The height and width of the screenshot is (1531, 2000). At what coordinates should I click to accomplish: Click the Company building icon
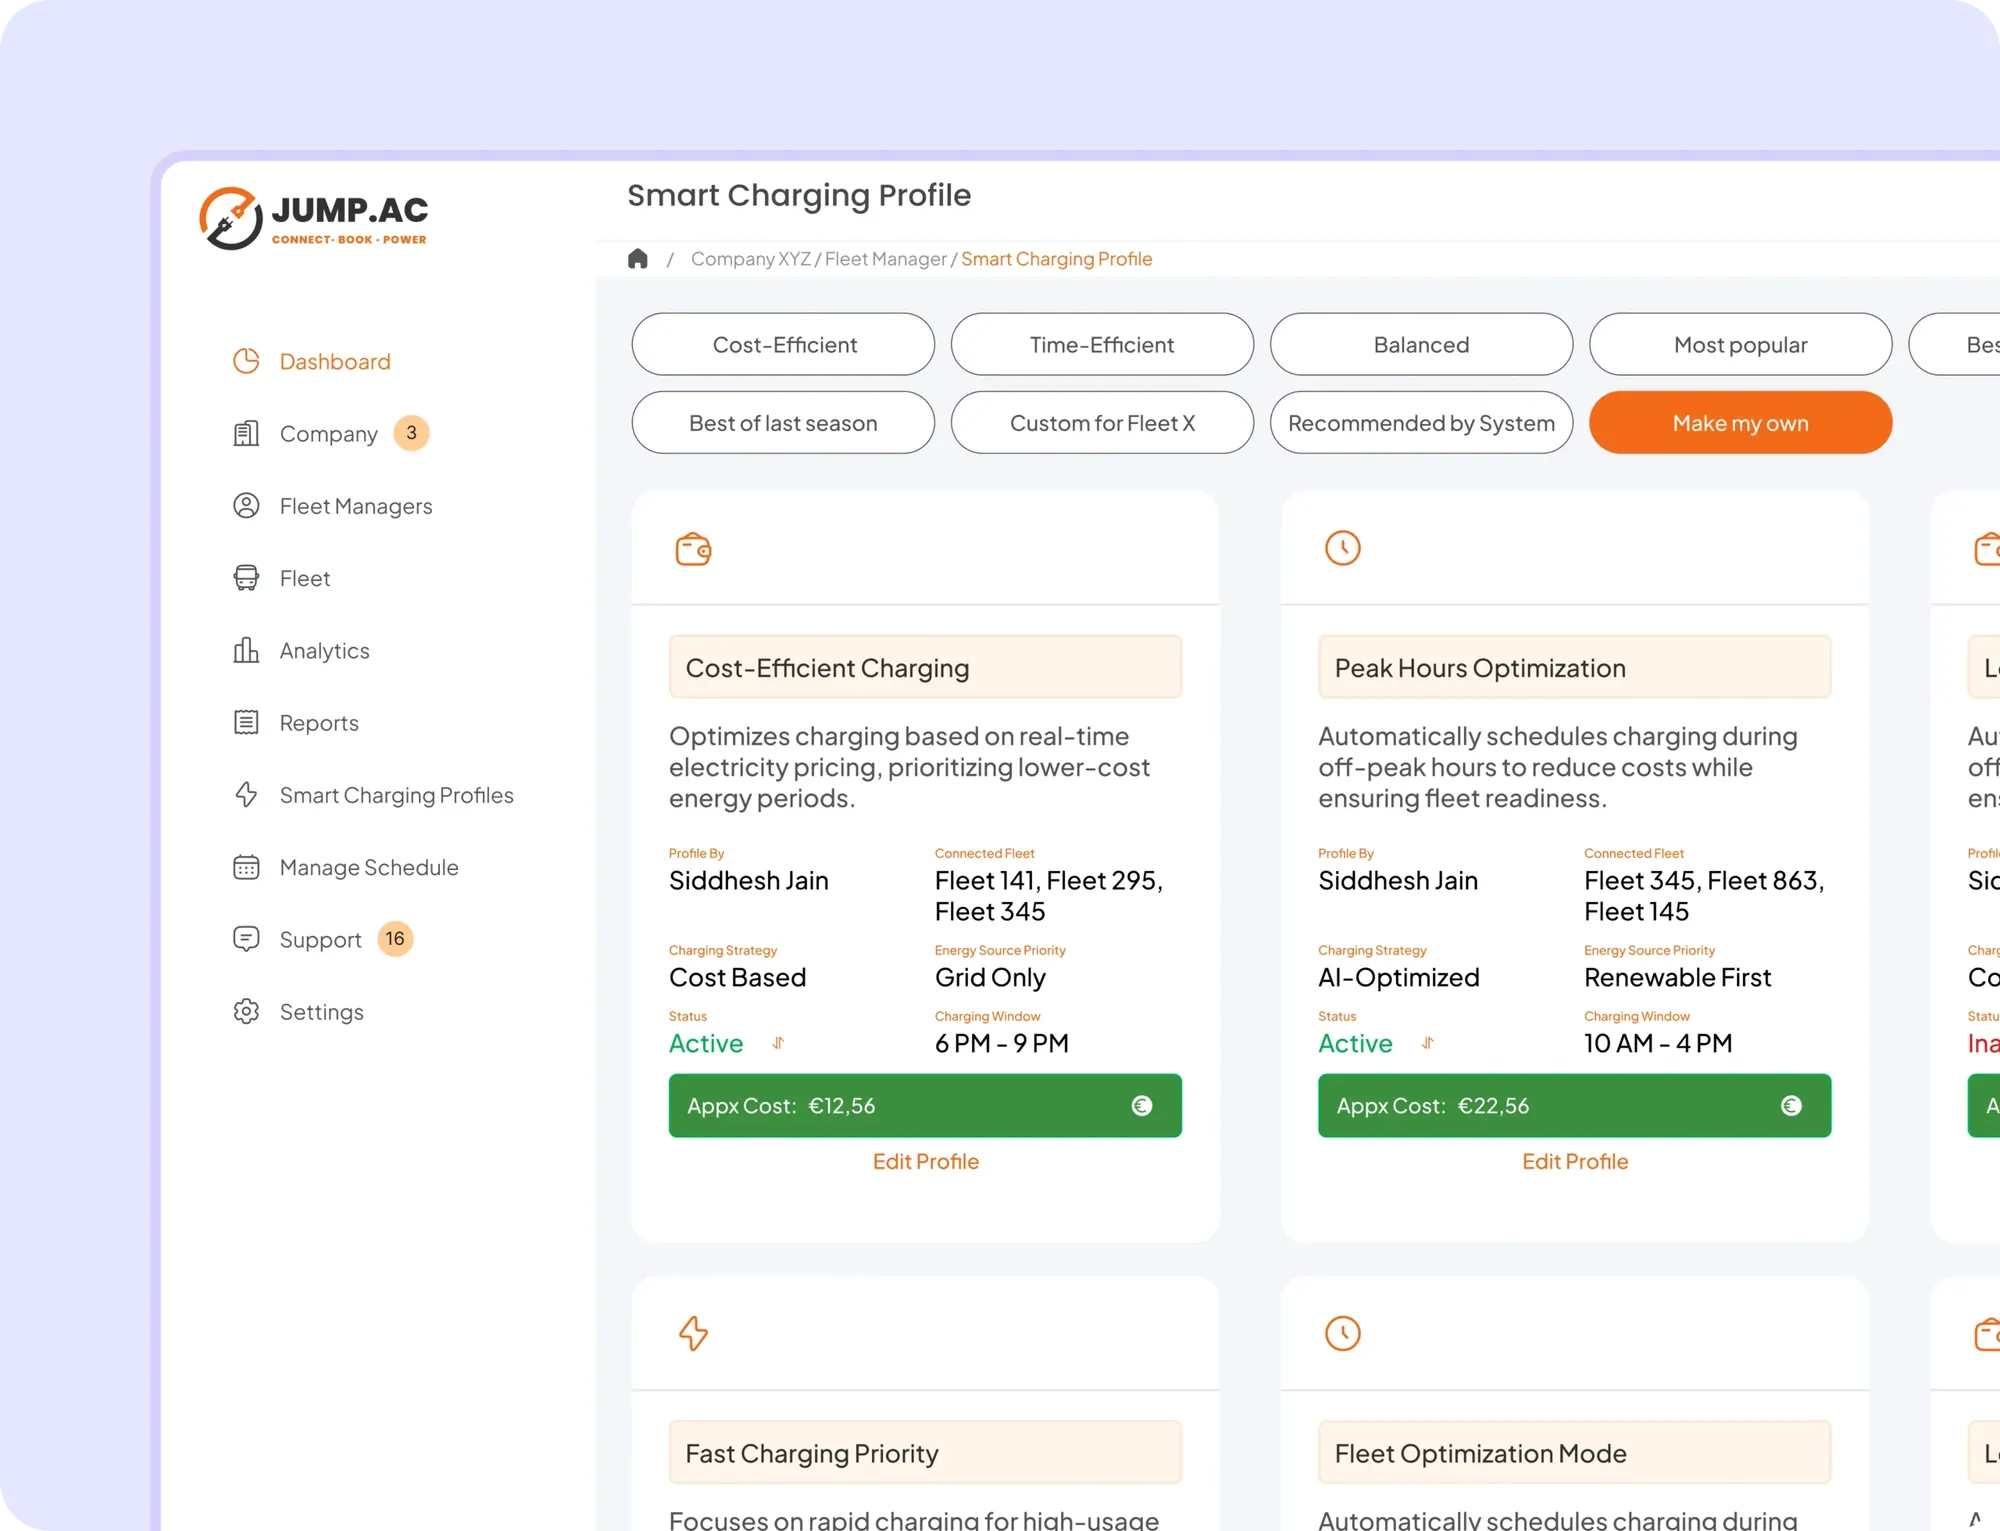246,433
